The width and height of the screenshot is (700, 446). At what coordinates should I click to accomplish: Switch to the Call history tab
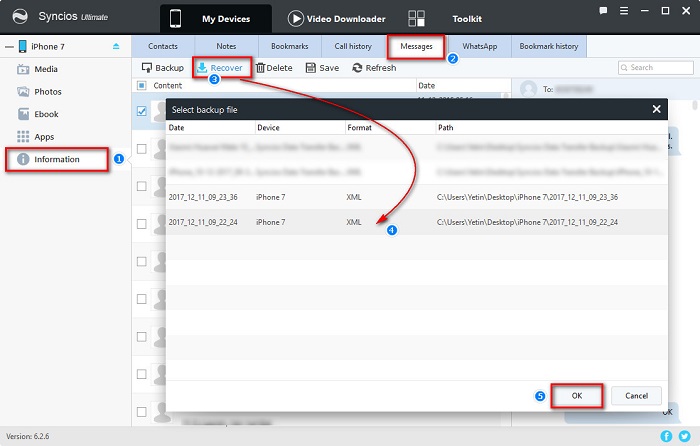(353, 46)
